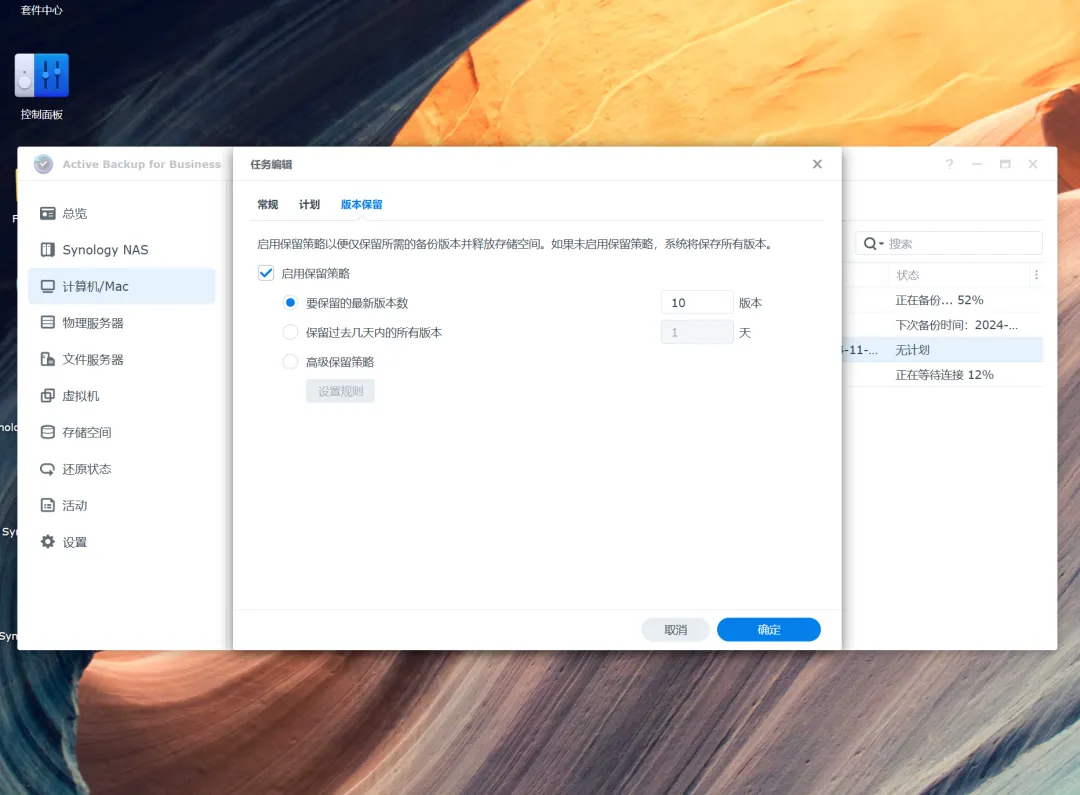Viewport: 1080px width, 795px height.
Task: Click the Active Backup for Business logo icon
Action: coord(43,164)
